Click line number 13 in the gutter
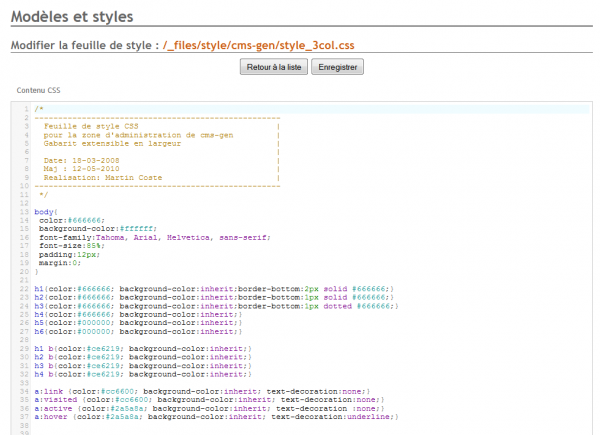Screen dimensions: 600x435 pos(24,212)
